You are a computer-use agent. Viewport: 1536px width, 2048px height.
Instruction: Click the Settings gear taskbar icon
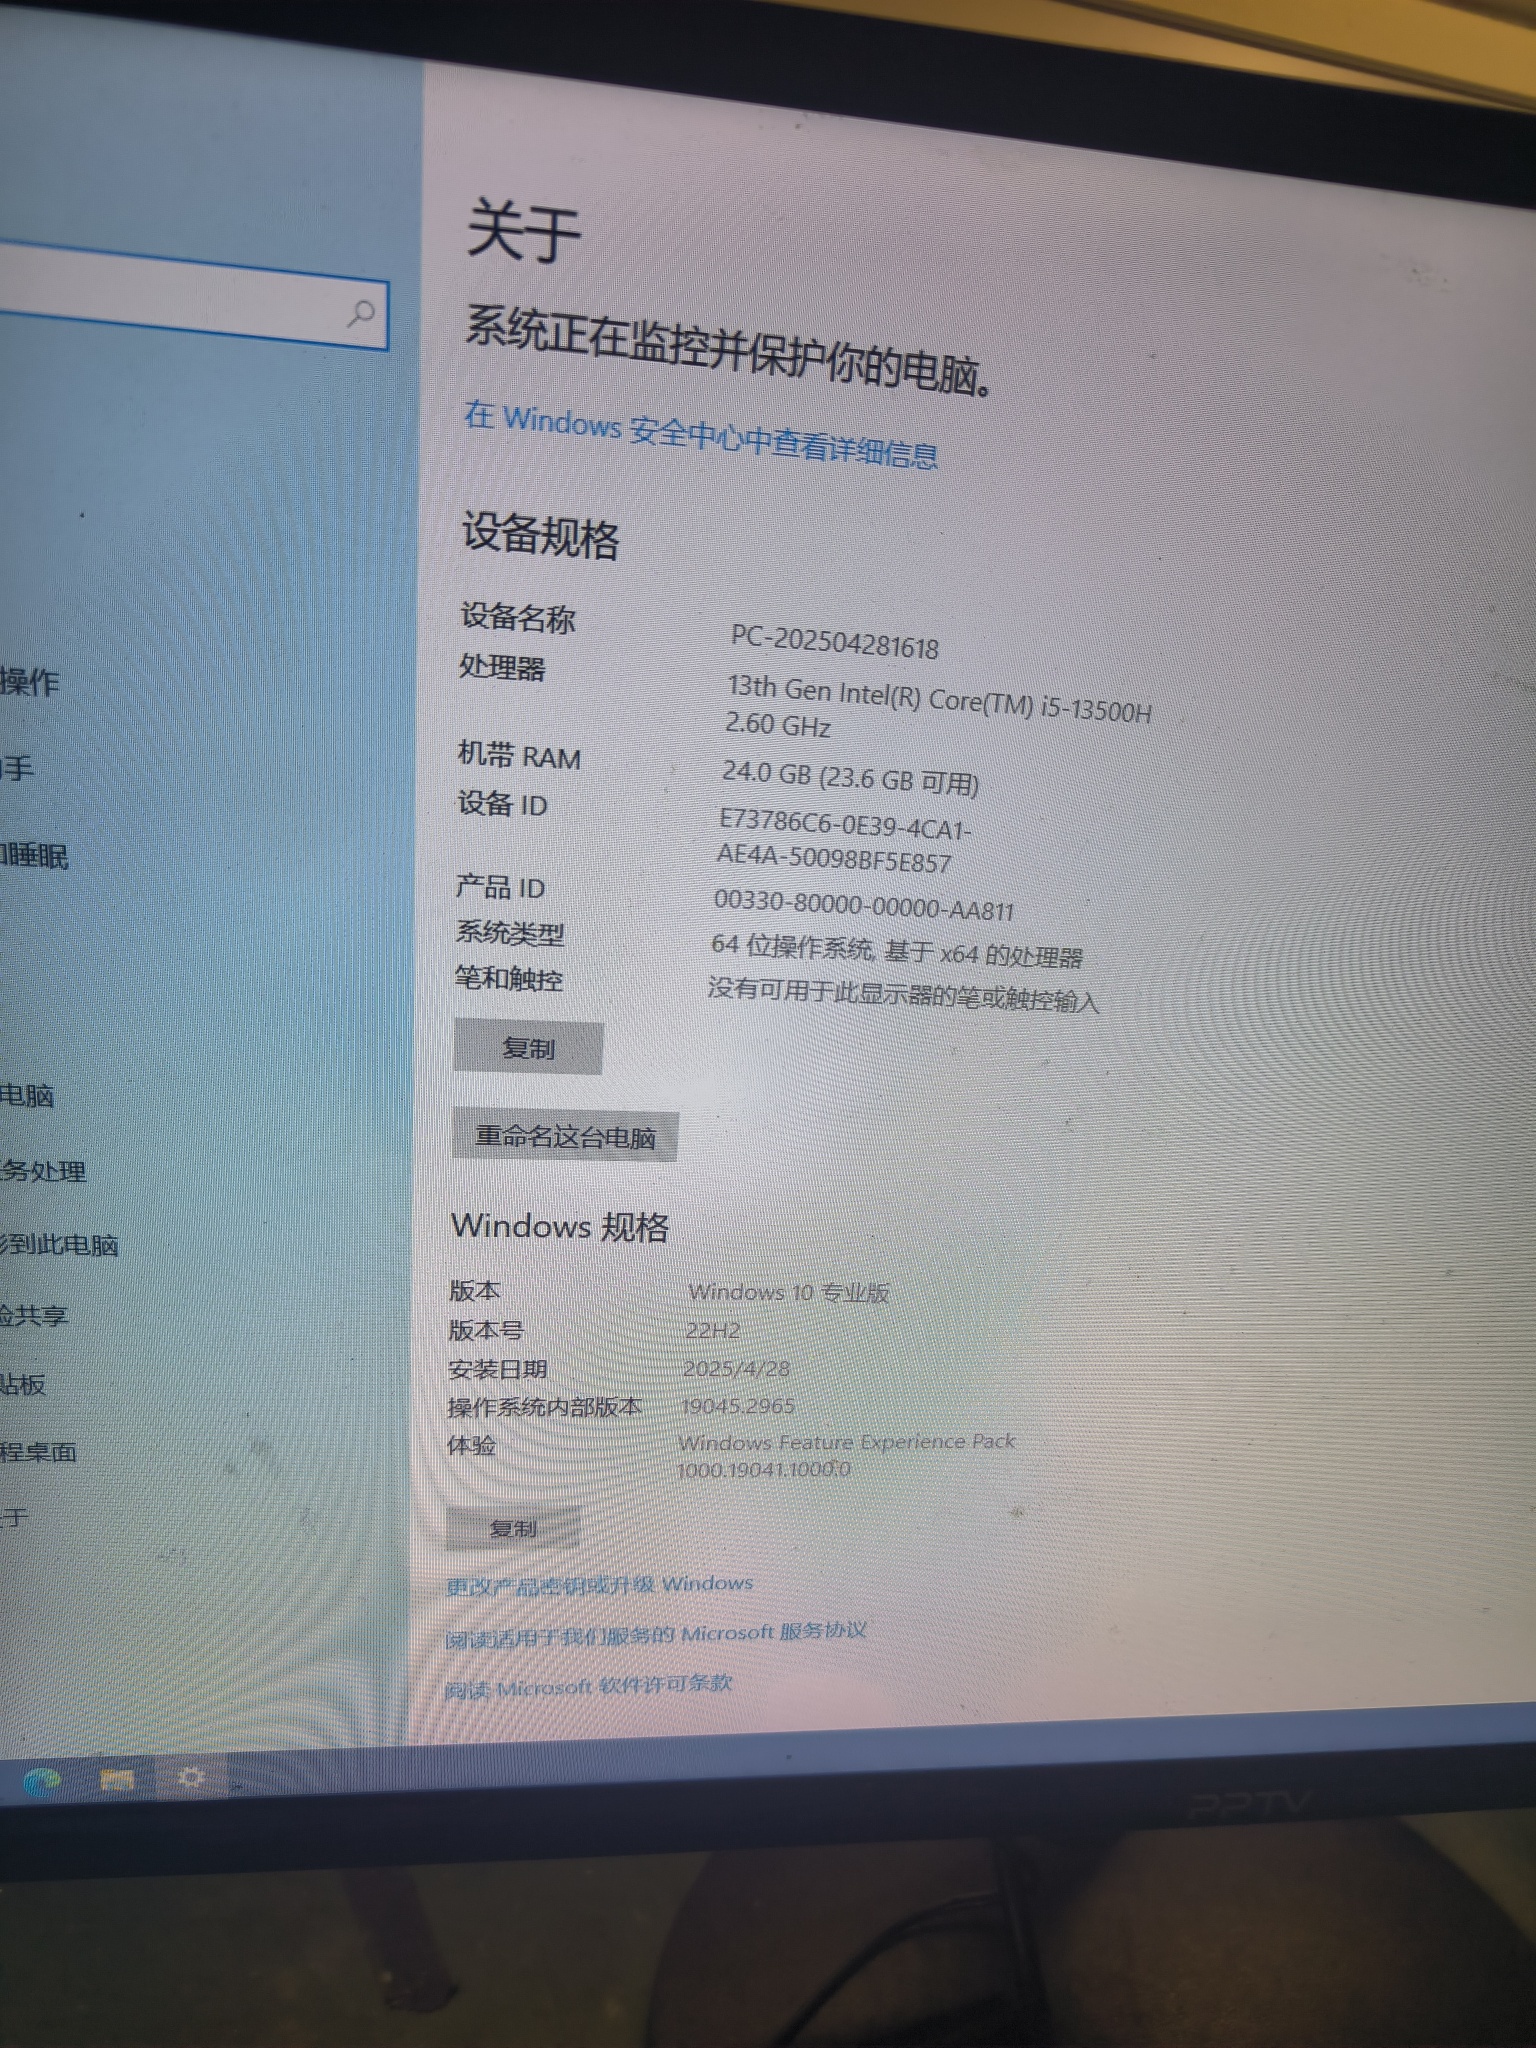click(x=190, y=1777)
